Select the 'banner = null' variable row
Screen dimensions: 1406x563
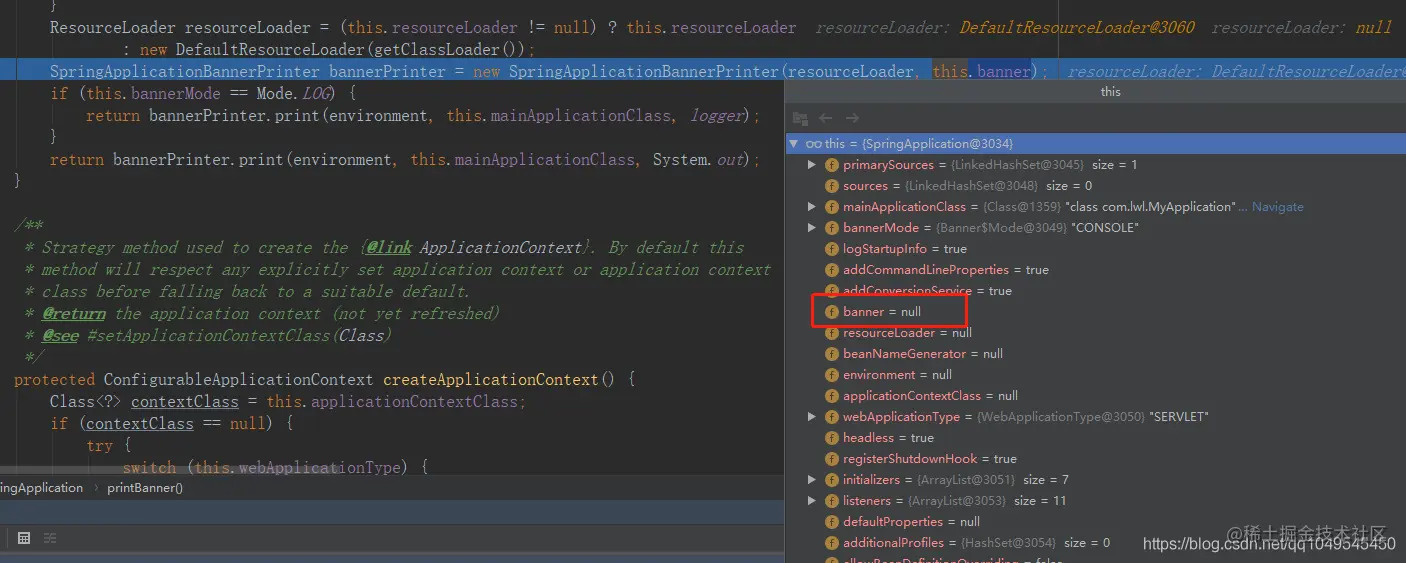(x=1095, y=312)
